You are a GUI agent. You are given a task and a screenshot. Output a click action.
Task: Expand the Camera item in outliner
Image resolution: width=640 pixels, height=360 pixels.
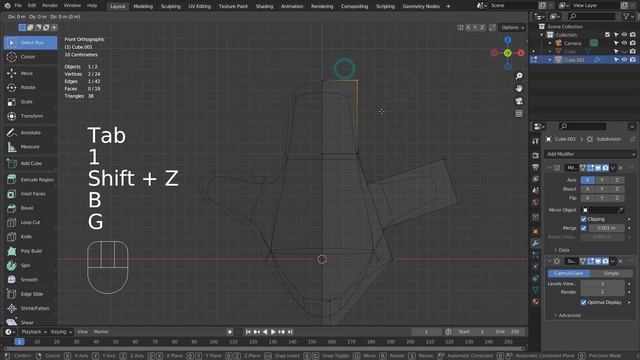[x=550, y=43]
